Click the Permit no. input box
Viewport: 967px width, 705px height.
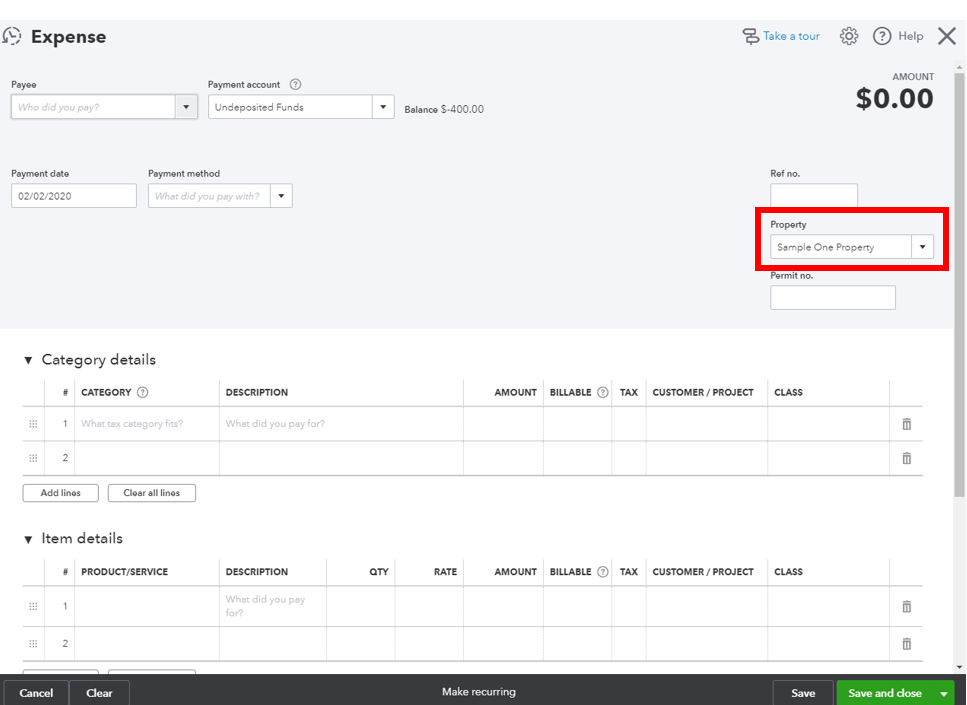point(833,297)
